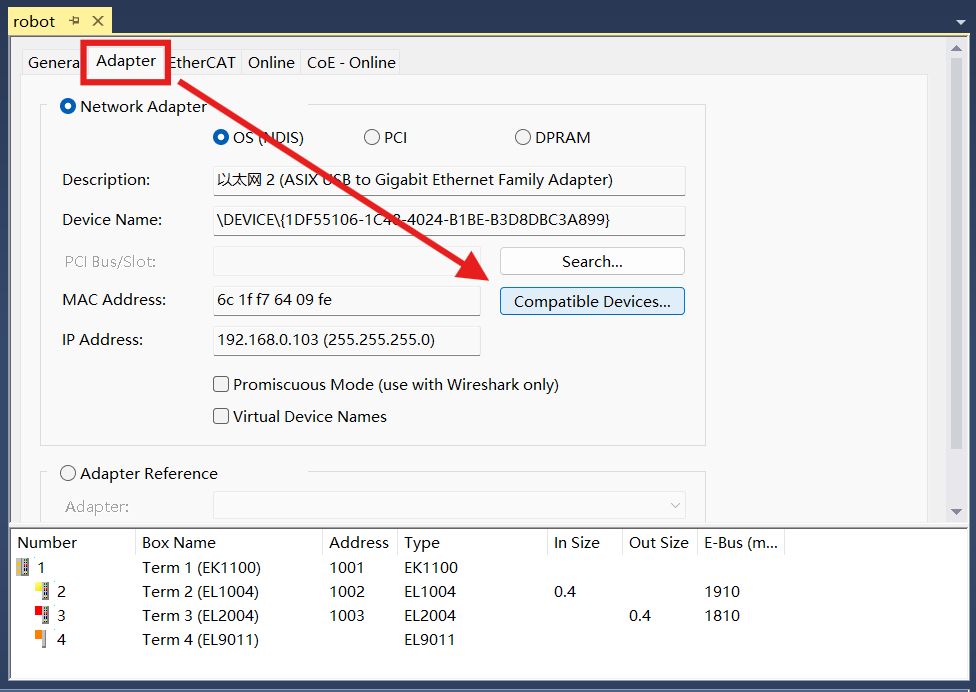Switch to the EtherCAT tab
Viewport: 976px width, 692px height.
tap(203, 63)
